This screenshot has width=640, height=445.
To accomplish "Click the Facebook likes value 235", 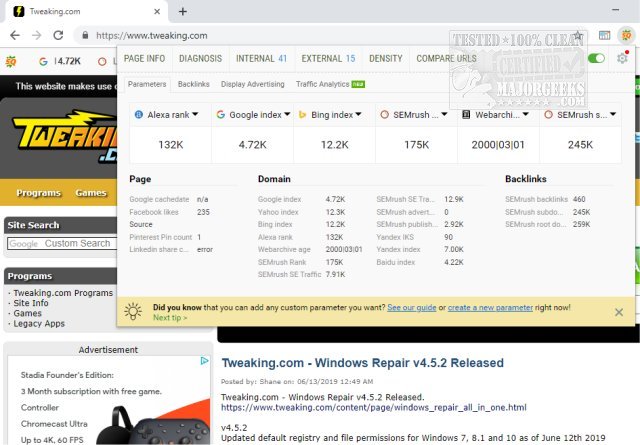I will point(203,212).
